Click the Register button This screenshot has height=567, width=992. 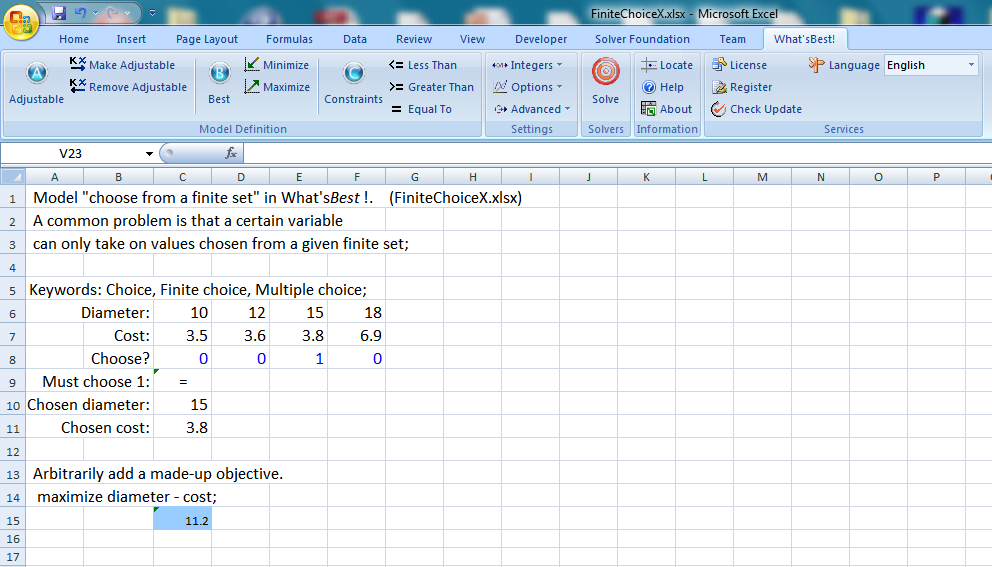(741, 87)
